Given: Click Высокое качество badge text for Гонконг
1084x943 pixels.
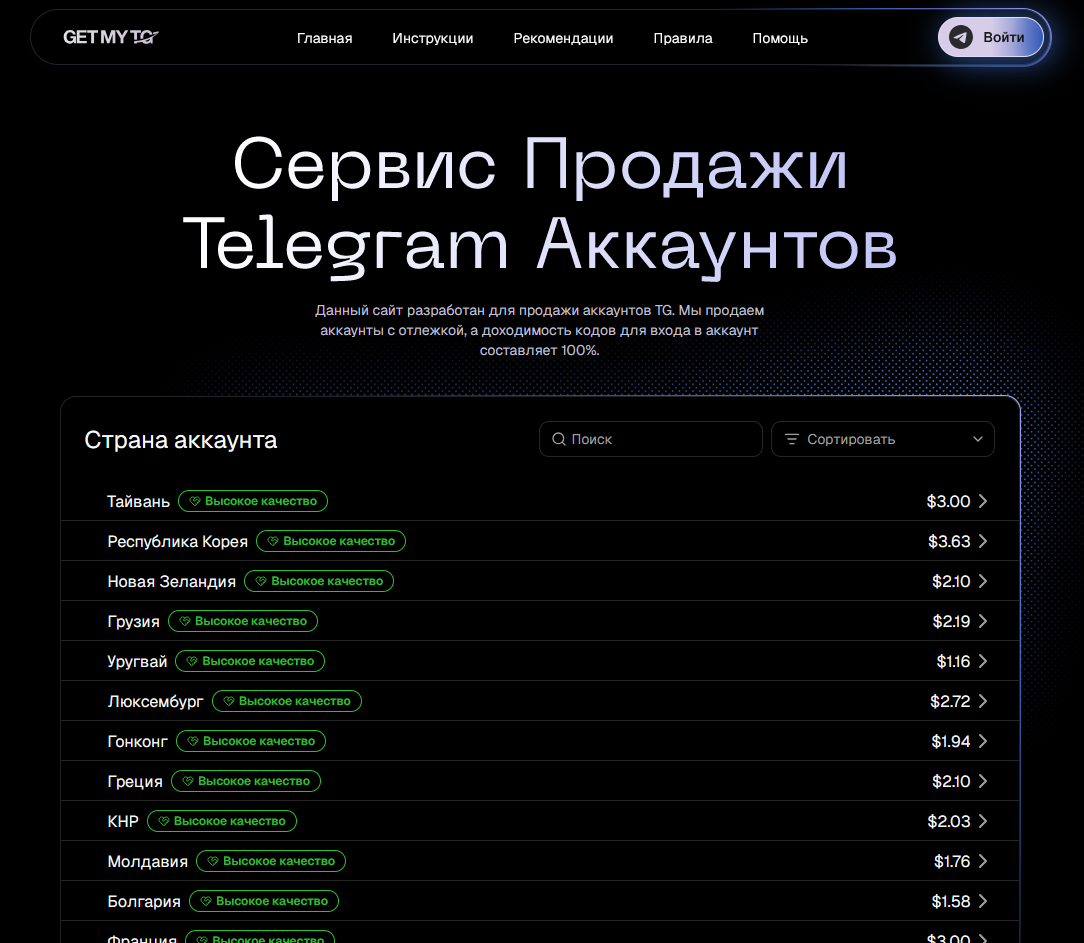Looking at the screenshot, I should point(259,741).
